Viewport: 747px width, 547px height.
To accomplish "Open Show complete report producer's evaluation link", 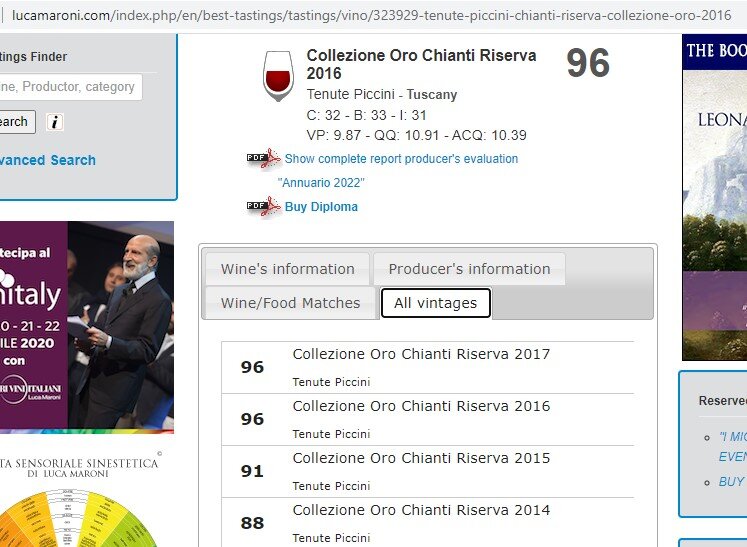I will (401, 159).
